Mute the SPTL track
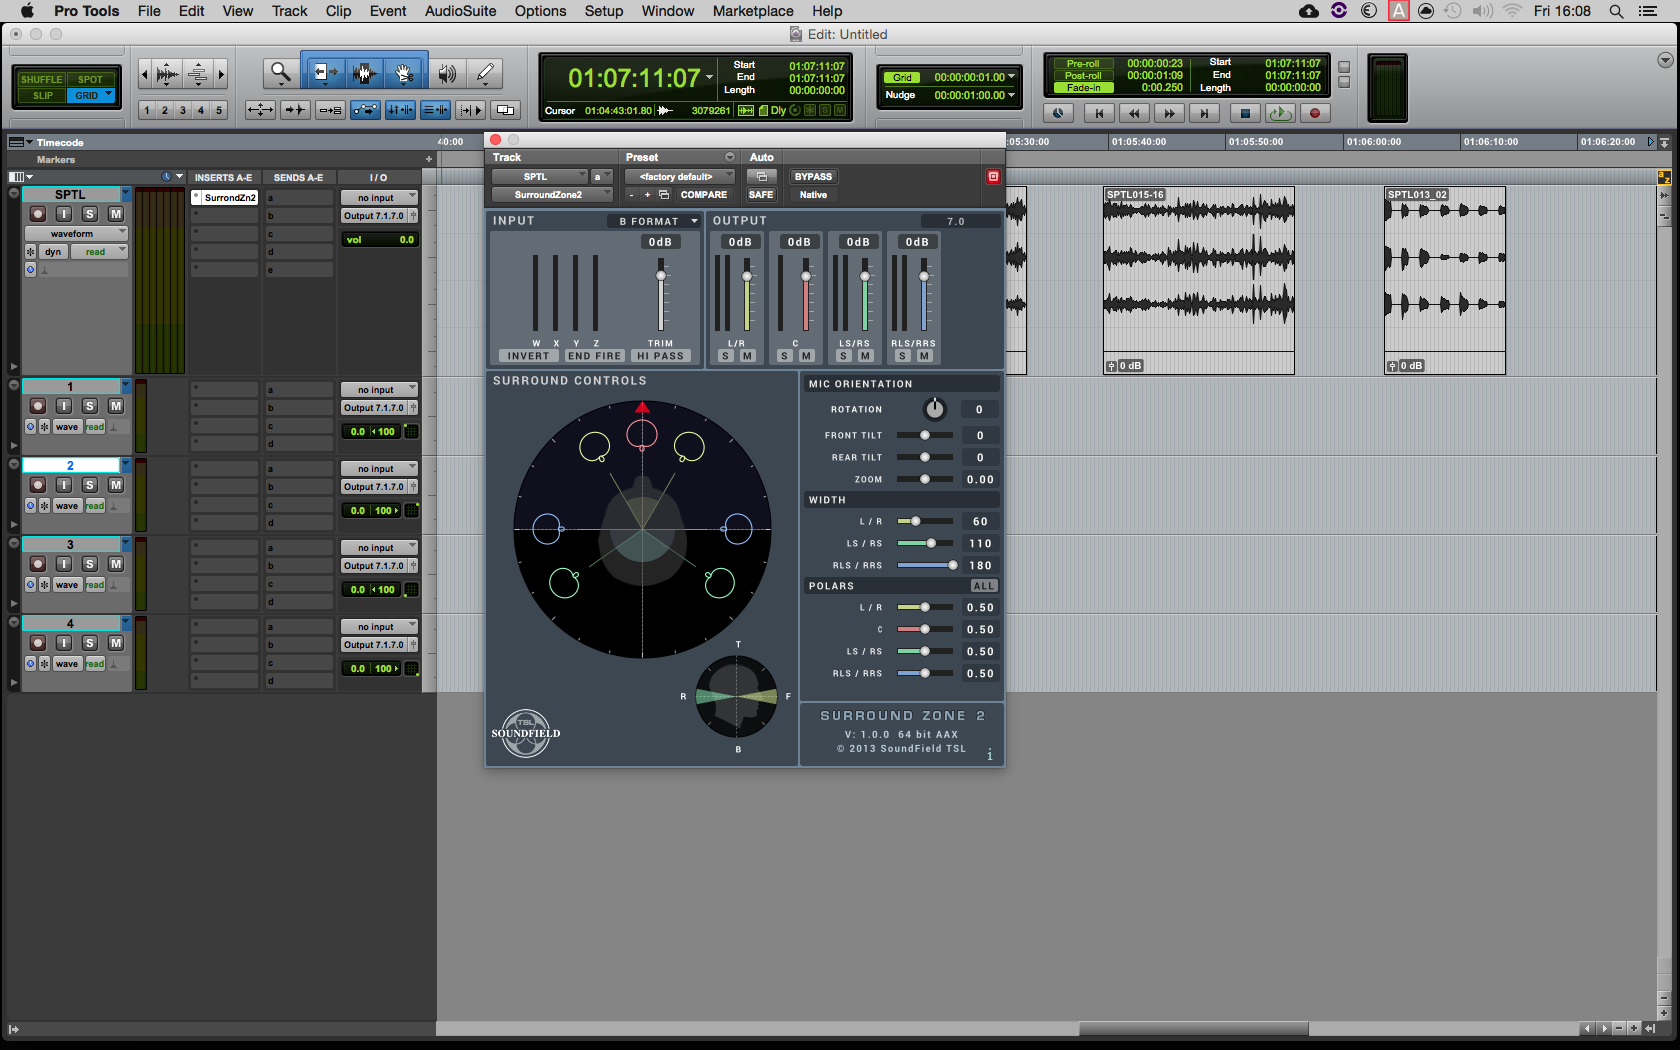Image resolution: width=1680 pixels, height=1050 pixels. click(116, 213)
